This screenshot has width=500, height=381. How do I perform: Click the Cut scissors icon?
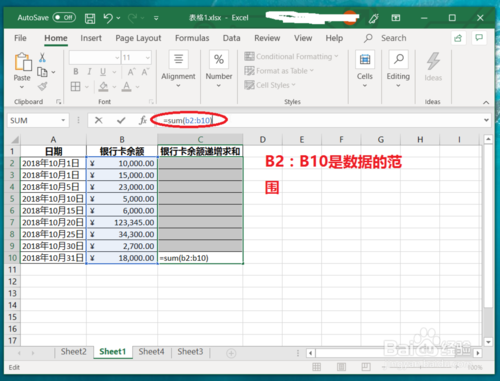[42, 57]
